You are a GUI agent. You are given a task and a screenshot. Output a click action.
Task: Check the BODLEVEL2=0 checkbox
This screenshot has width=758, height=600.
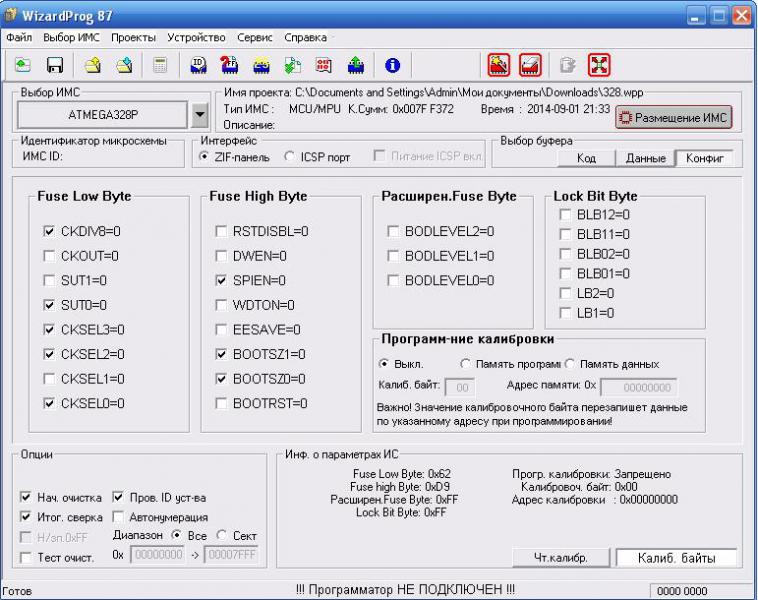click(393, 231)
